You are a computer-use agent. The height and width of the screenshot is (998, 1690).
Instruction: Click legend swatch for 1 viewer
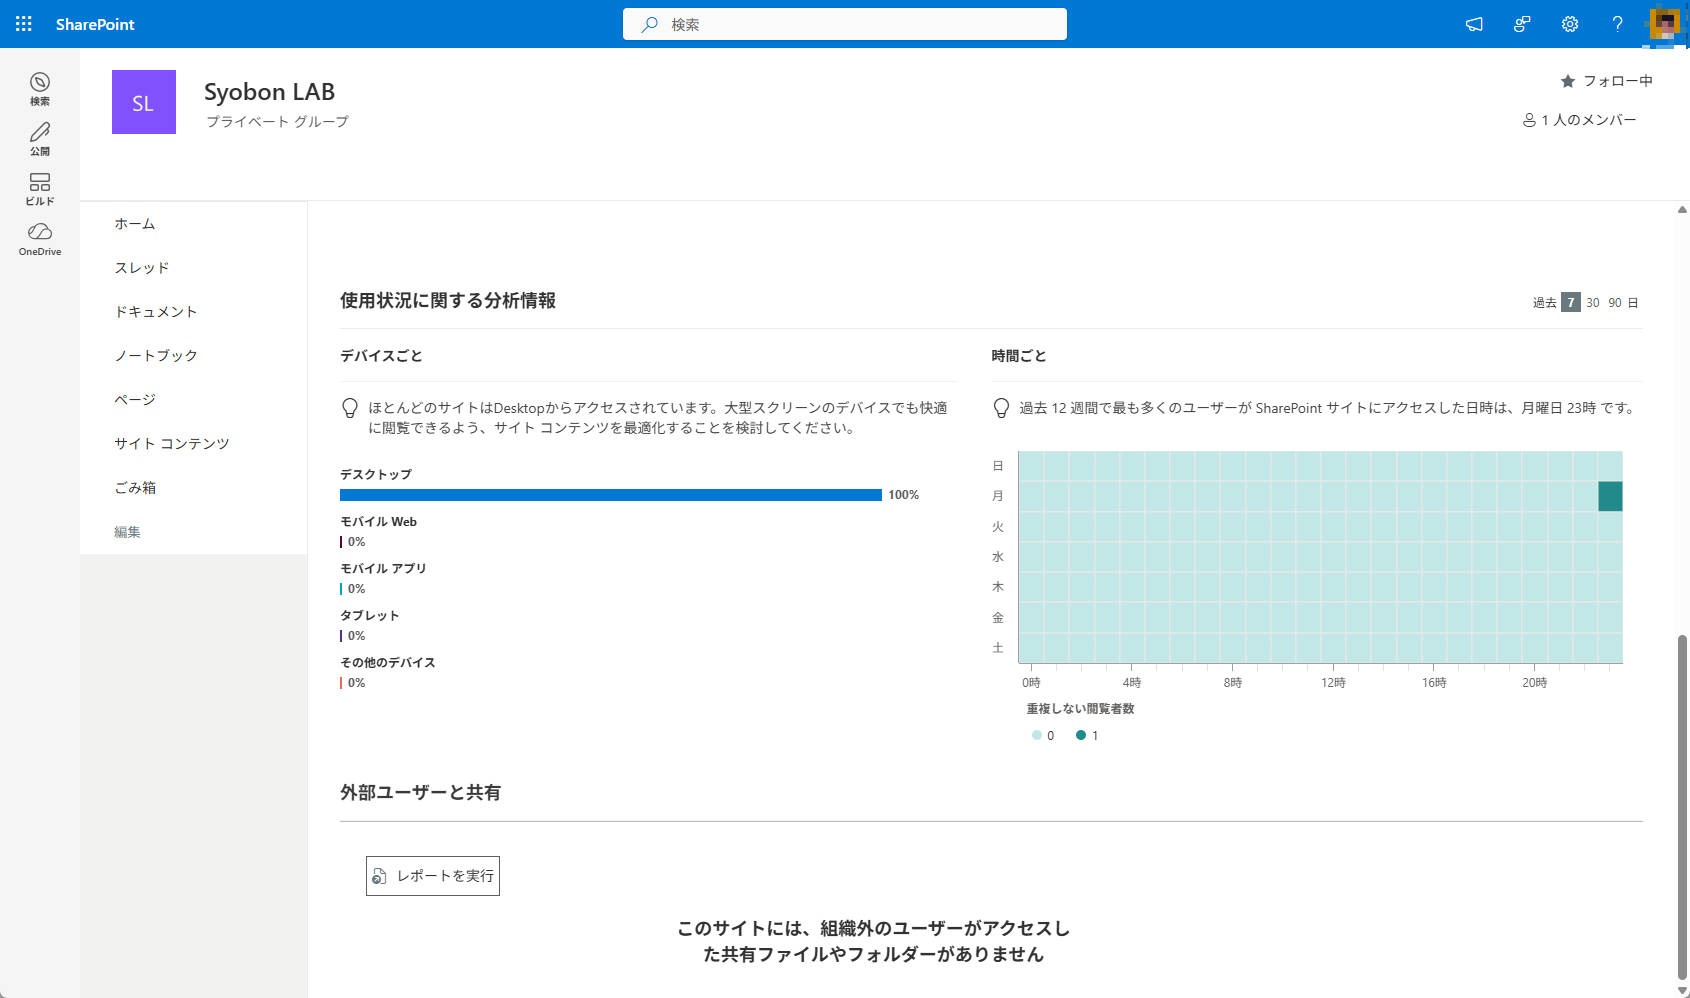pos(1081,735)
